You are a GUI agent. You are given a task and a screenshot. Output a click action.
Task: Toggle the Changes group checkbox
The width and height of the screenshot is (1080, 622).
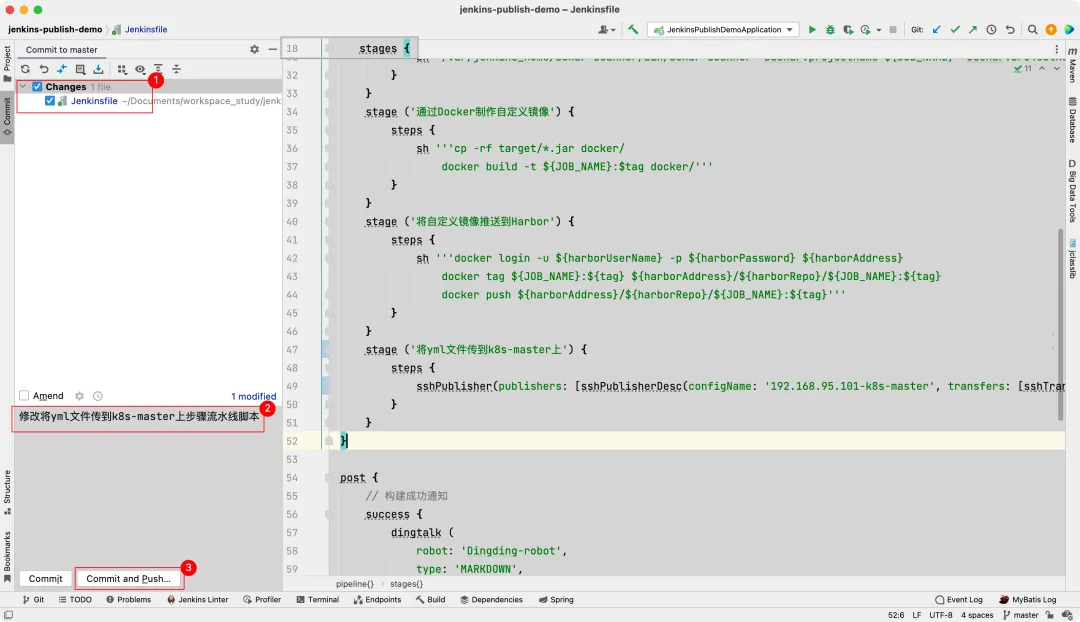pyautogui.click(x=37, y=87)
